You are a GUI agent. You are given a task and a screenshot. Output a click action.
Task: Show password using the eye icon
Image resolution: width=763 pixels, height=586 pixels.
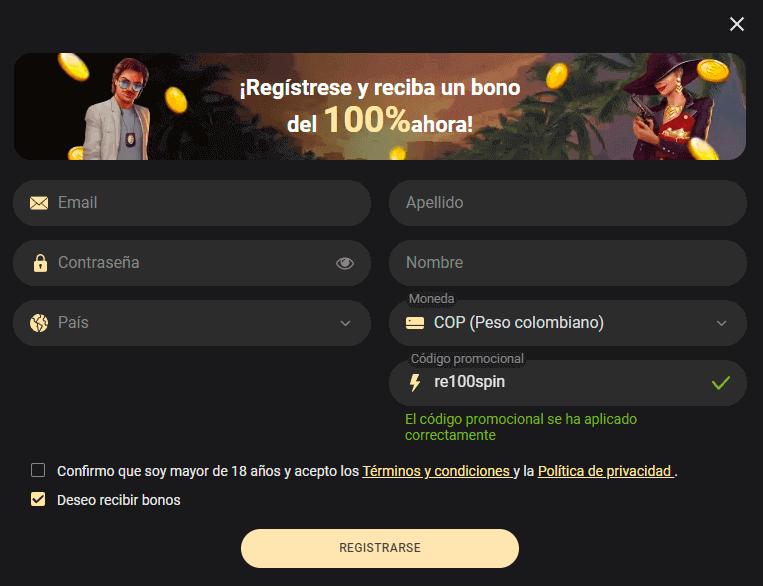pyautogui.click(x=345, y=263)
